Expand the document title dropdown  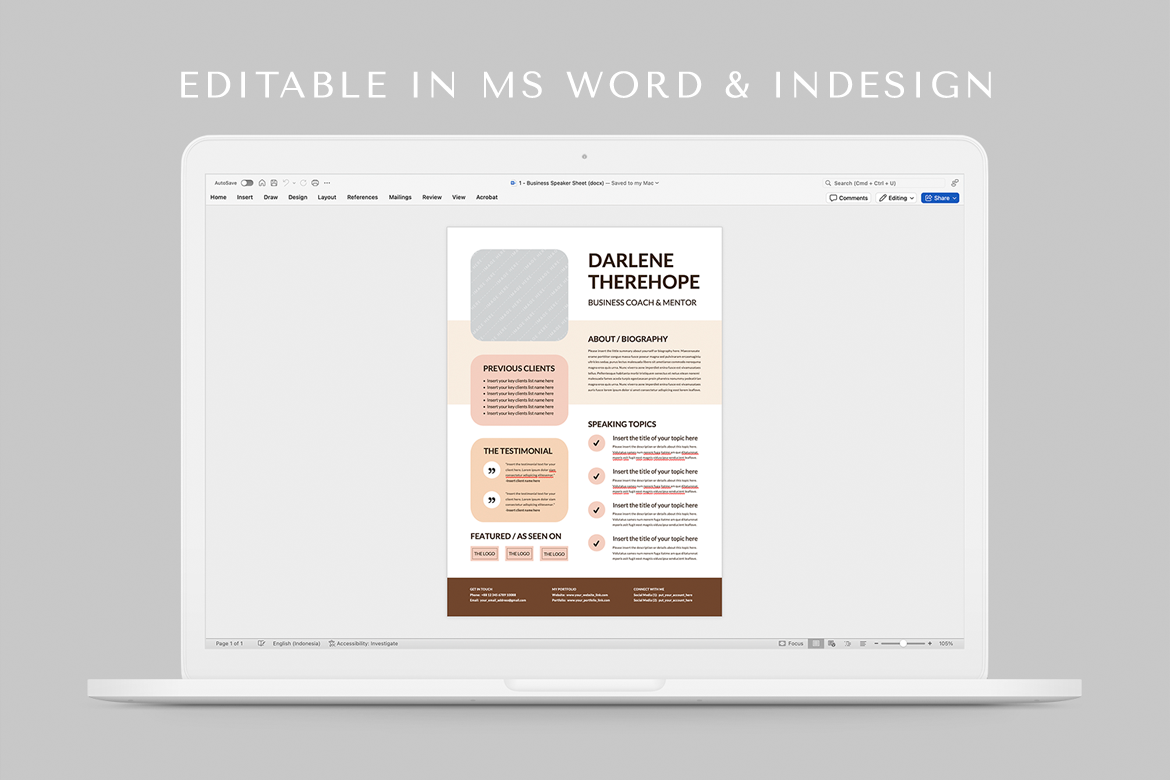pyautogui.click(x=657, y=183)
